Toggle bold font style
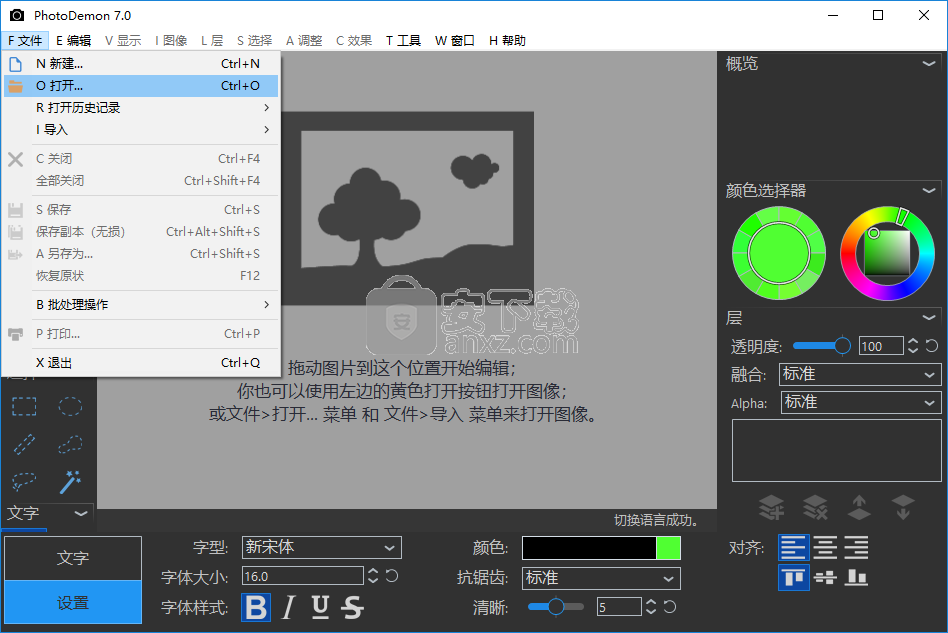Image resolution: width=948 pixels, height=633 pixels. point(256,607)
